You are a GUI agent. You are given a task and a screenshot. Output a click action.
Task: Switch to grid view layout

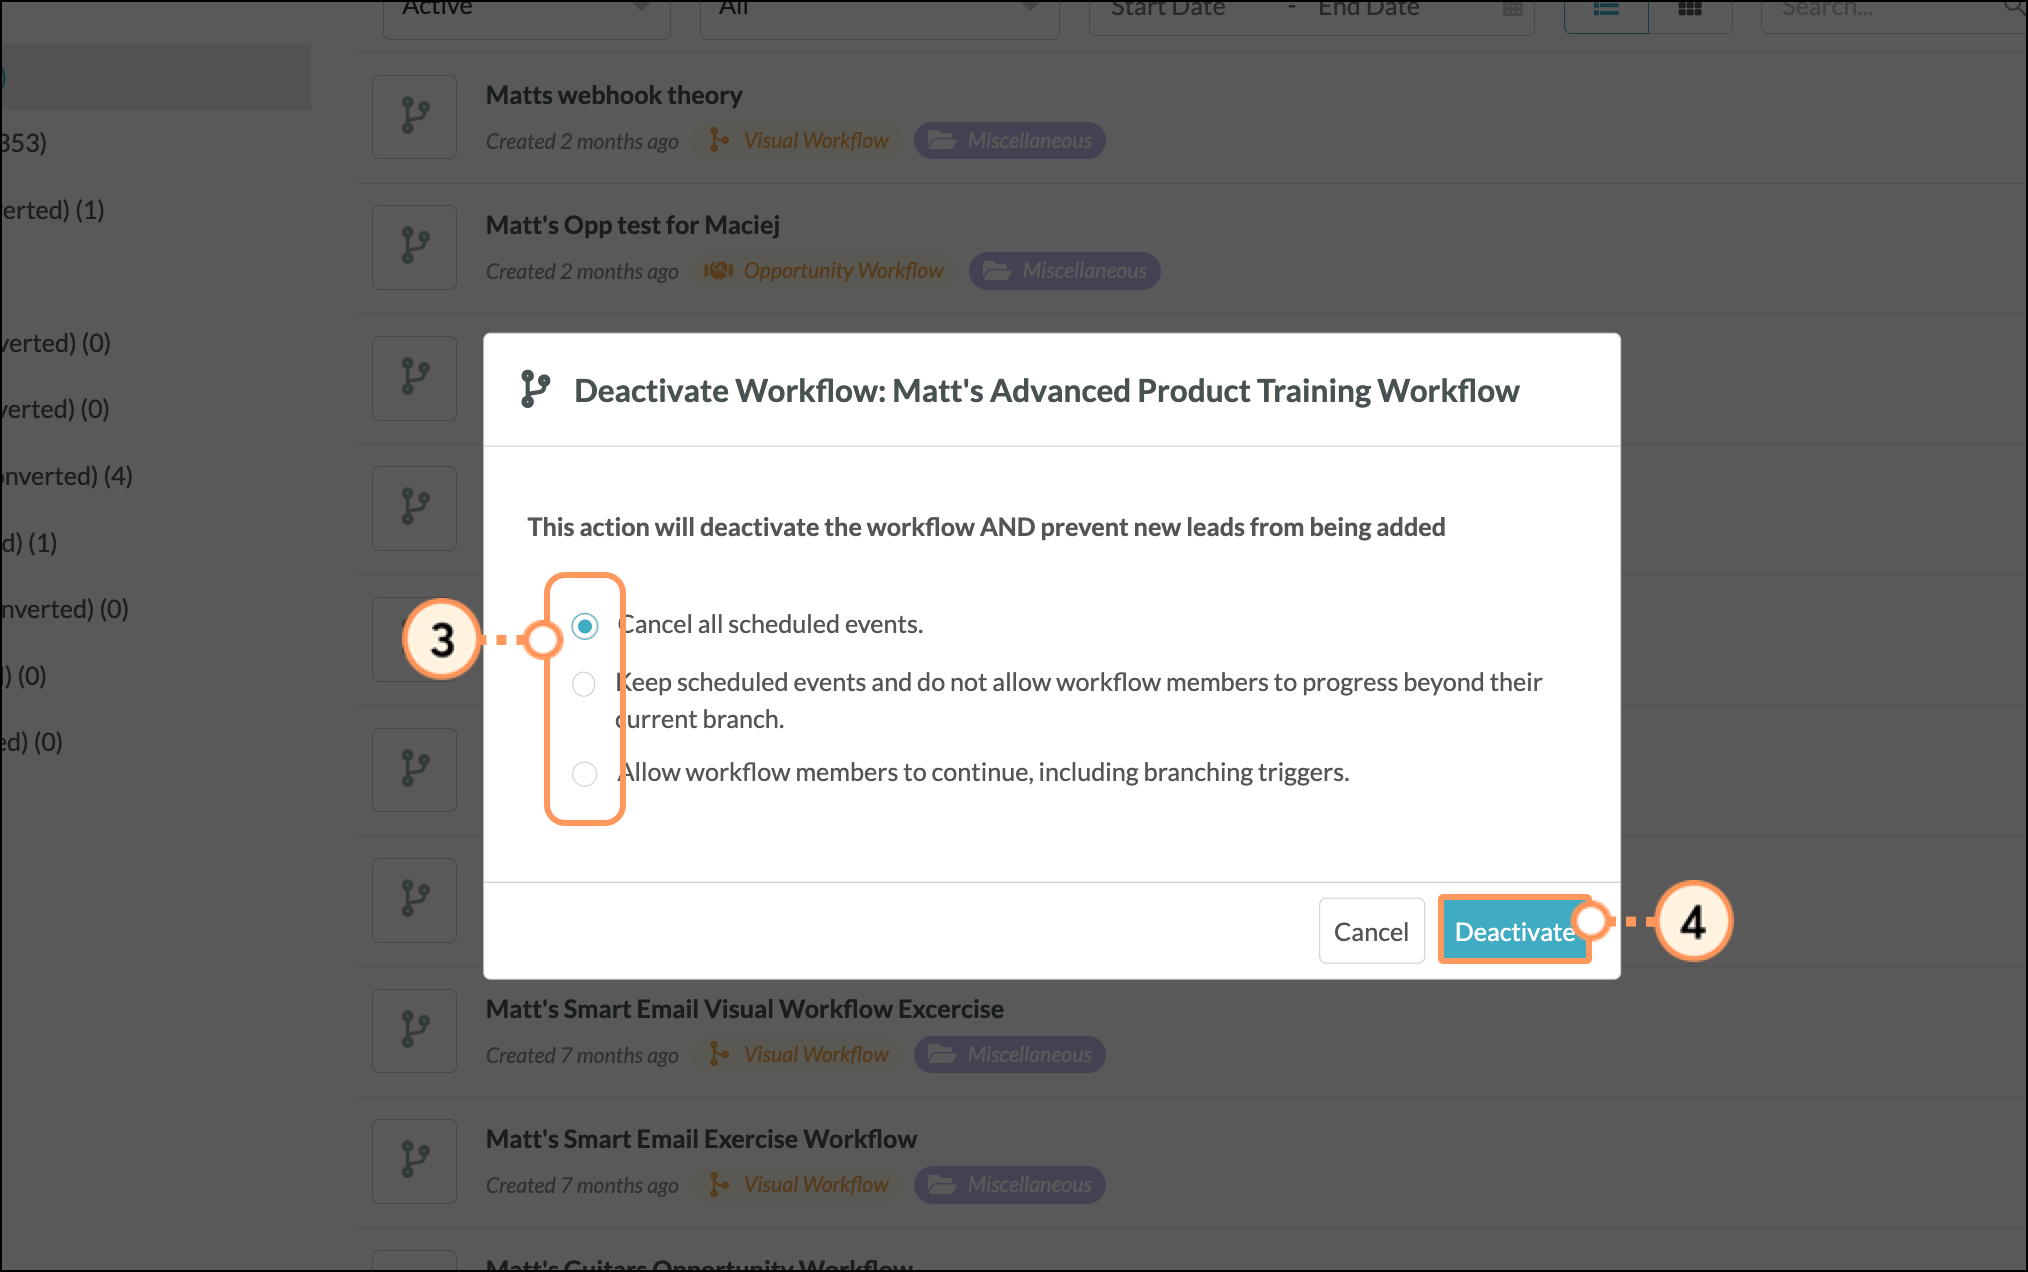click(1690, 11)
